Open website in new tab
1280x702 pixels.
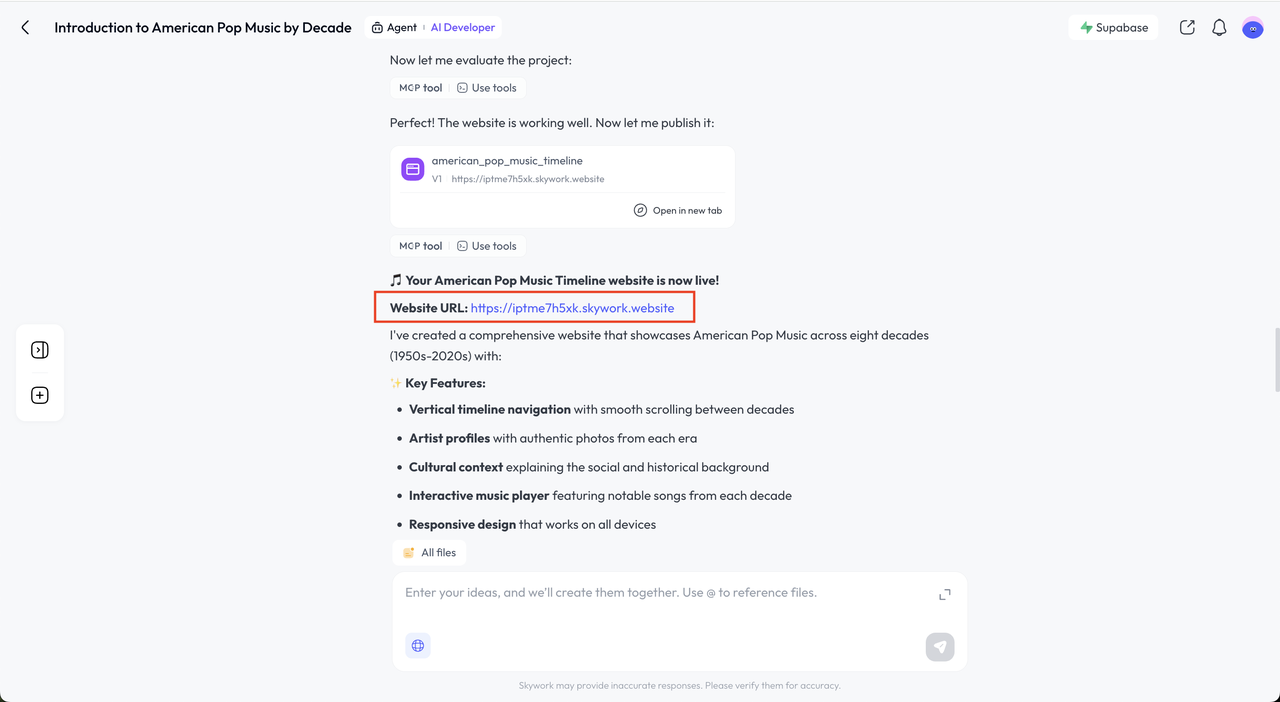coord(678,210)
